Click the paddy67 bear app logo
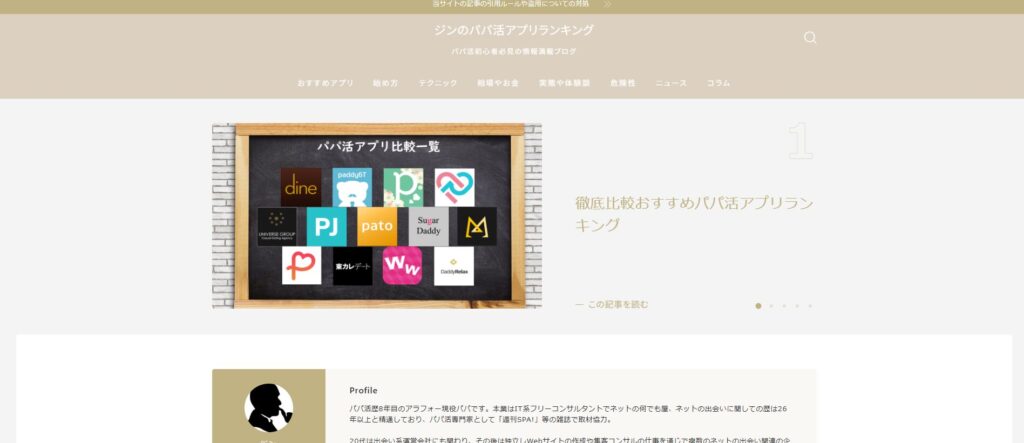The width and height of the screenshot is (1024, 443). tap(352, 187)
